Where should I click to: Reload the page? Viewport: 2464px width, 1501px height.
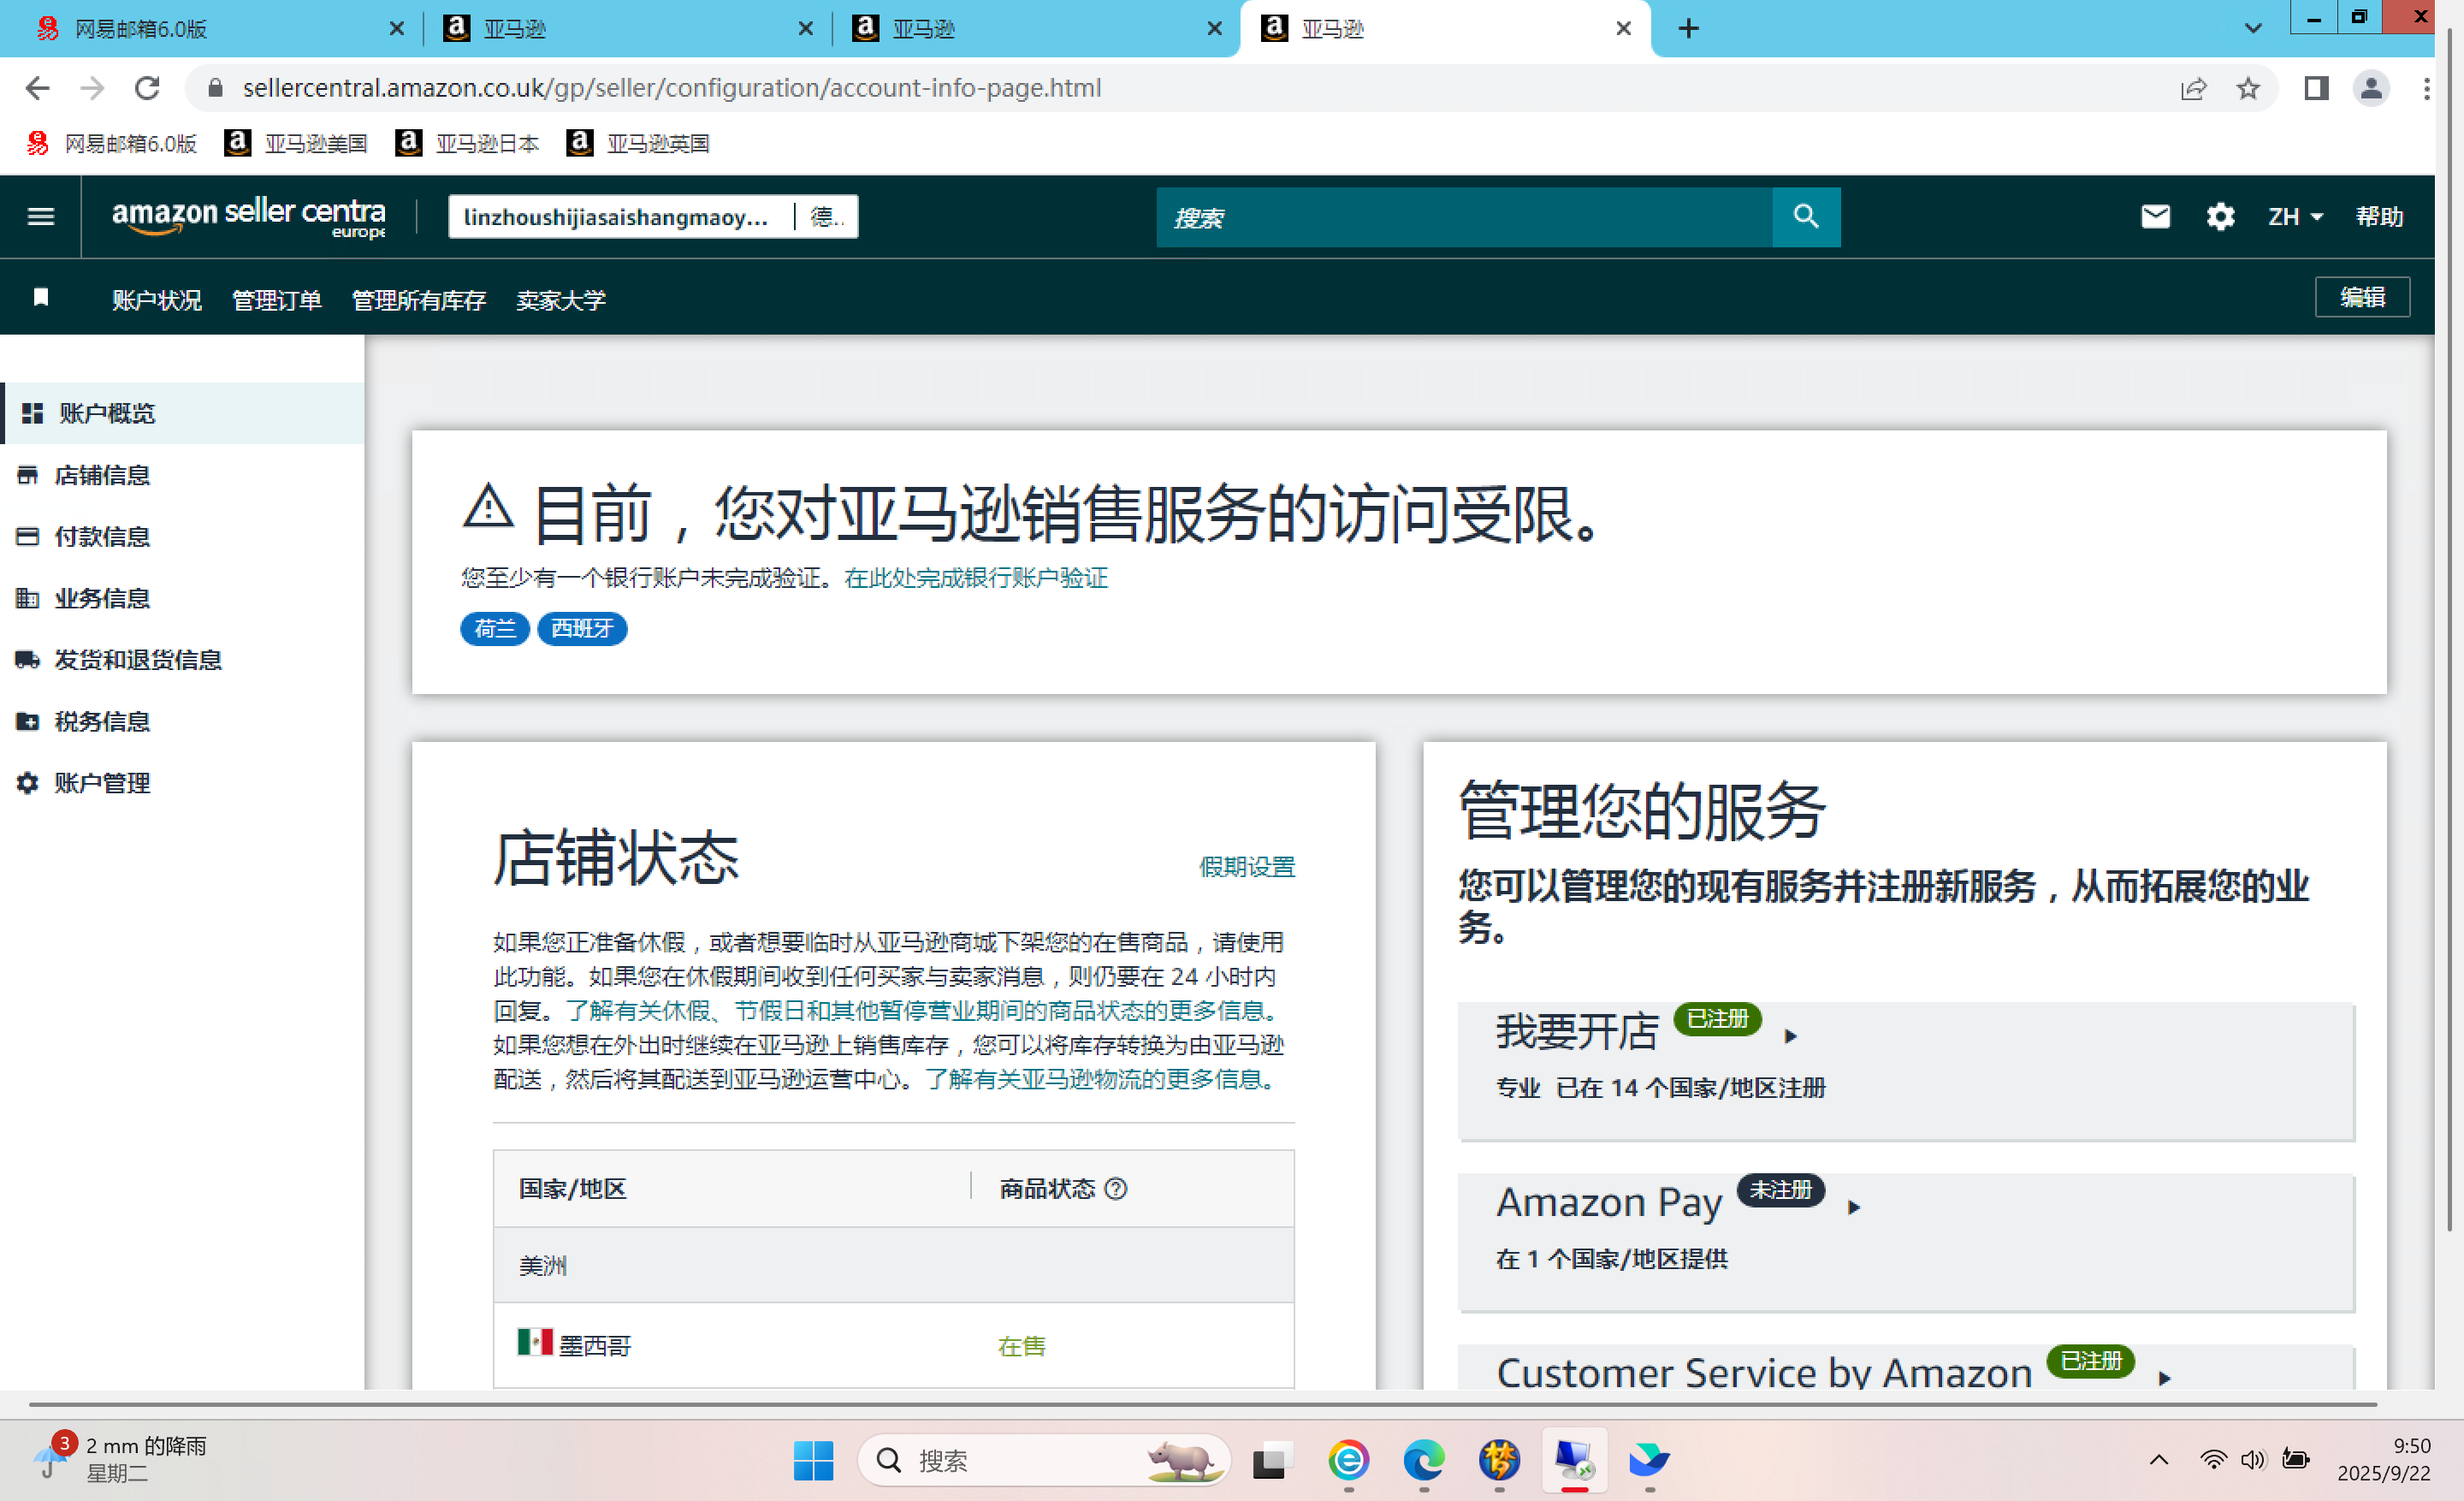tap(147, 88)
